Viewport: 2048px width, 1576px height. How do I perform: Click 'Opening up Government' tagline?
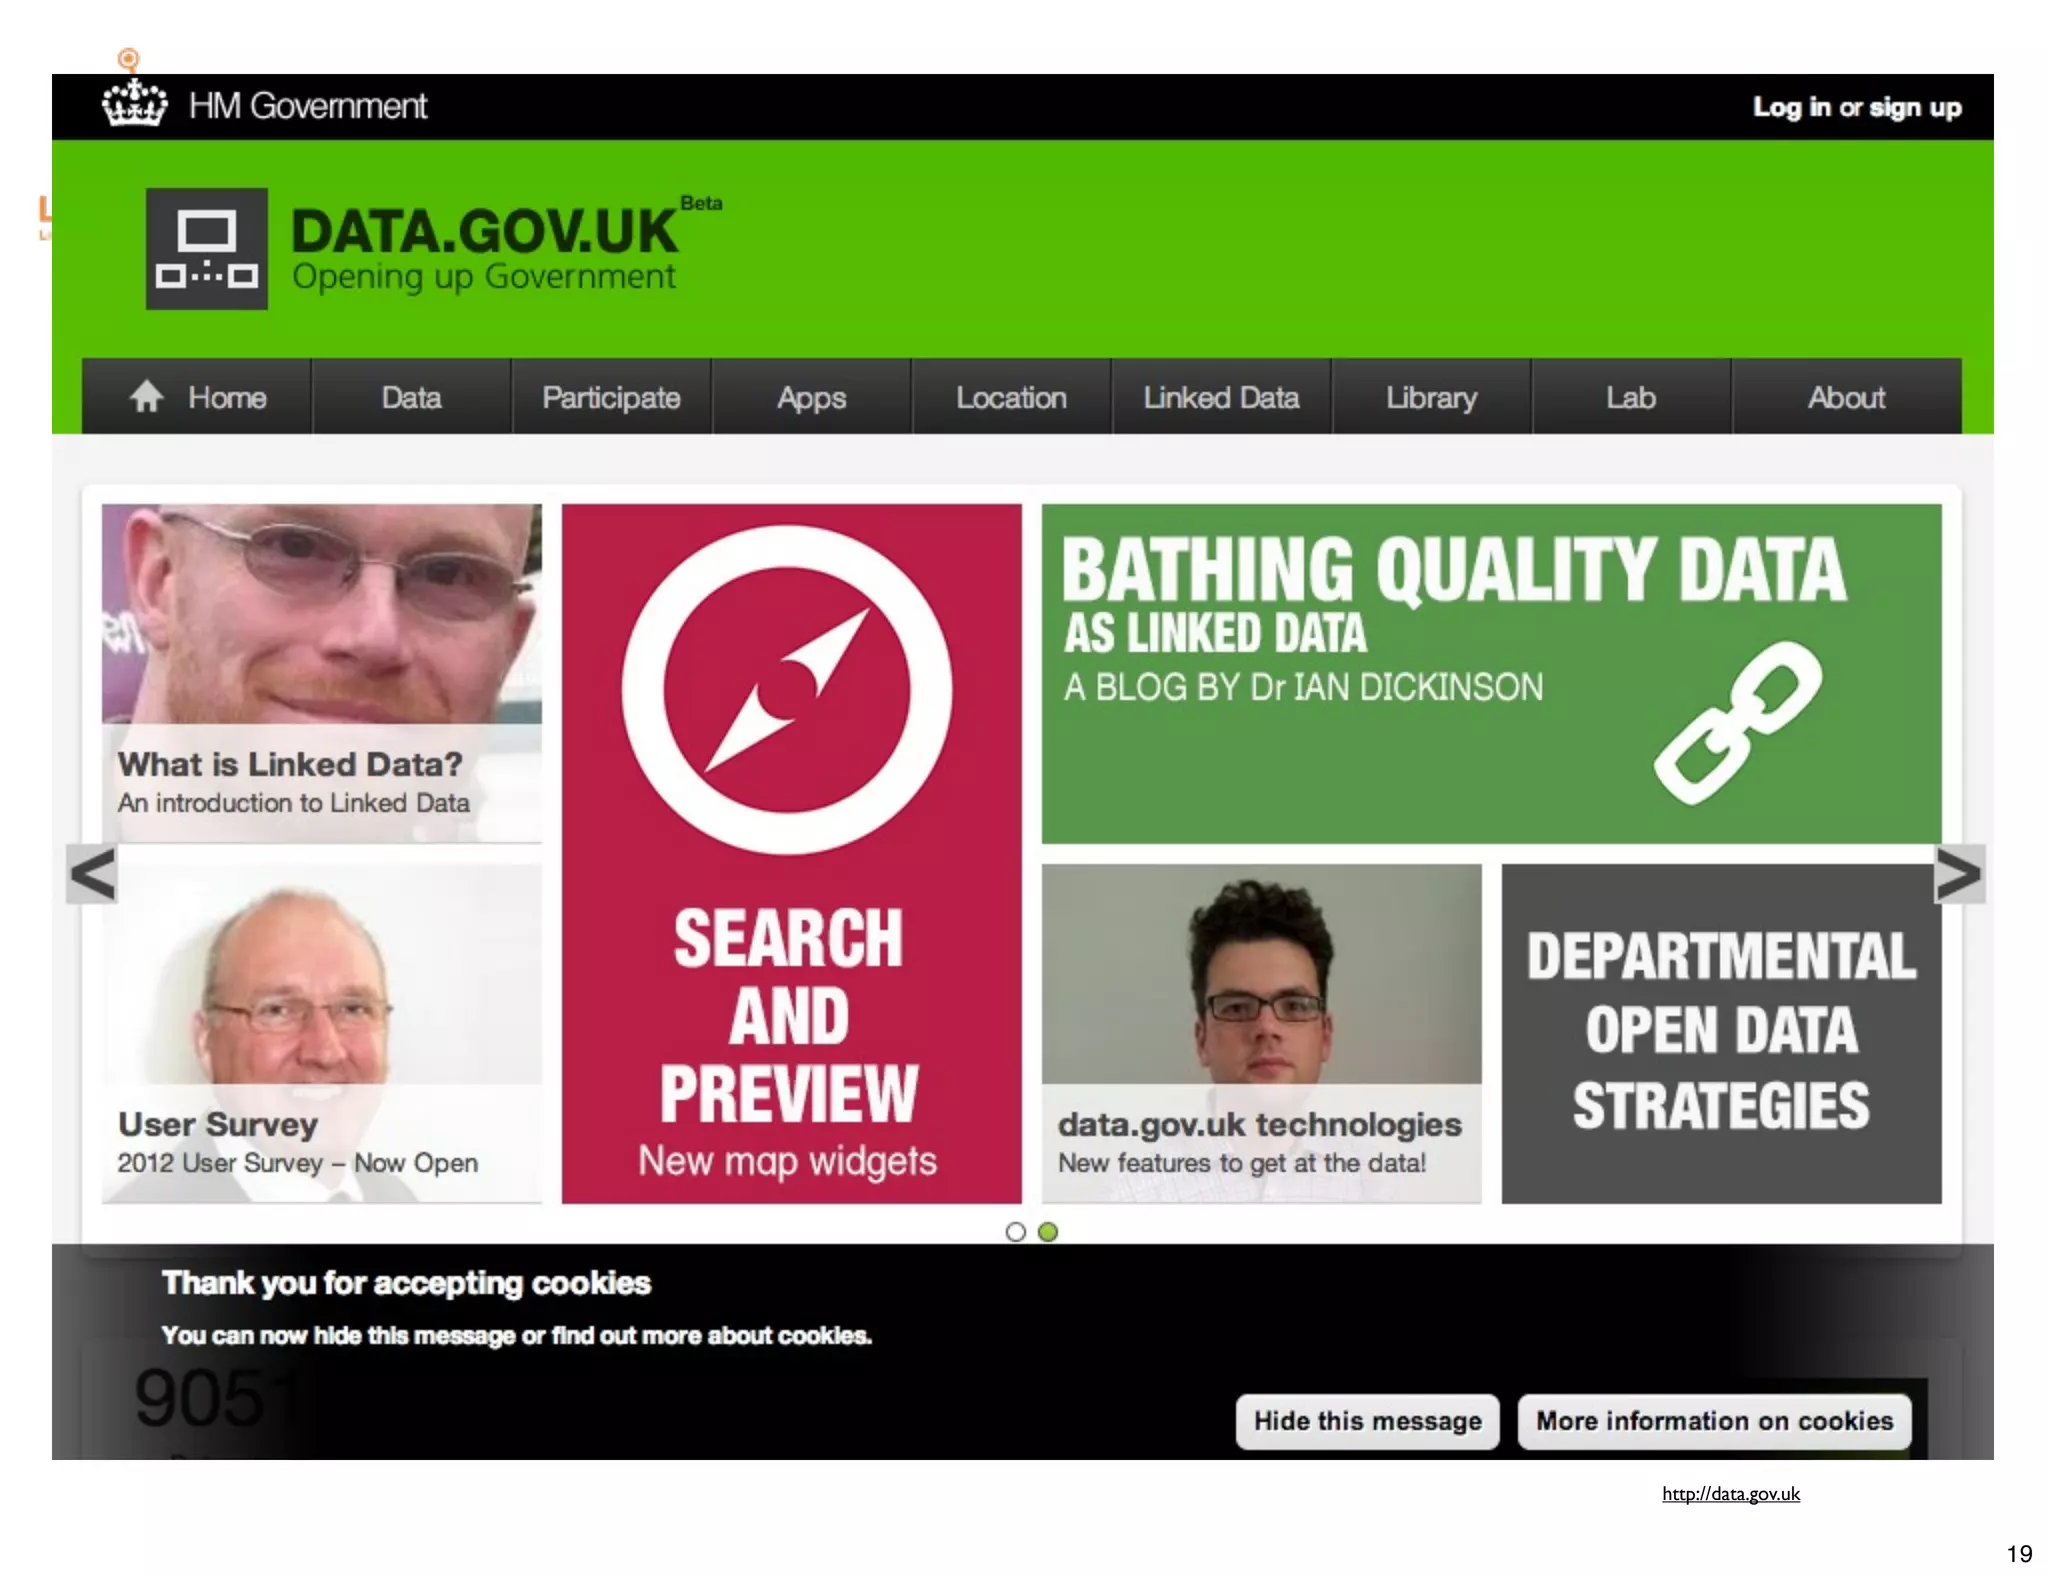(484, 277)
